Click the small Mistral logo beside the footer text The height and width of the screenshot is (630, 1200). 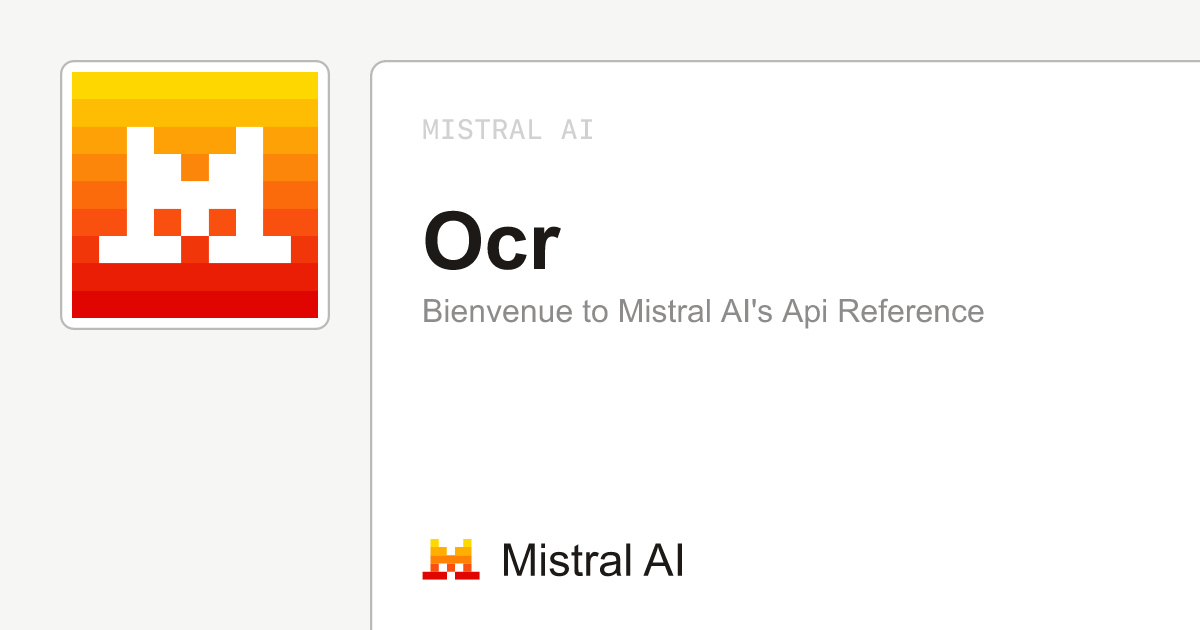[451, 559]
